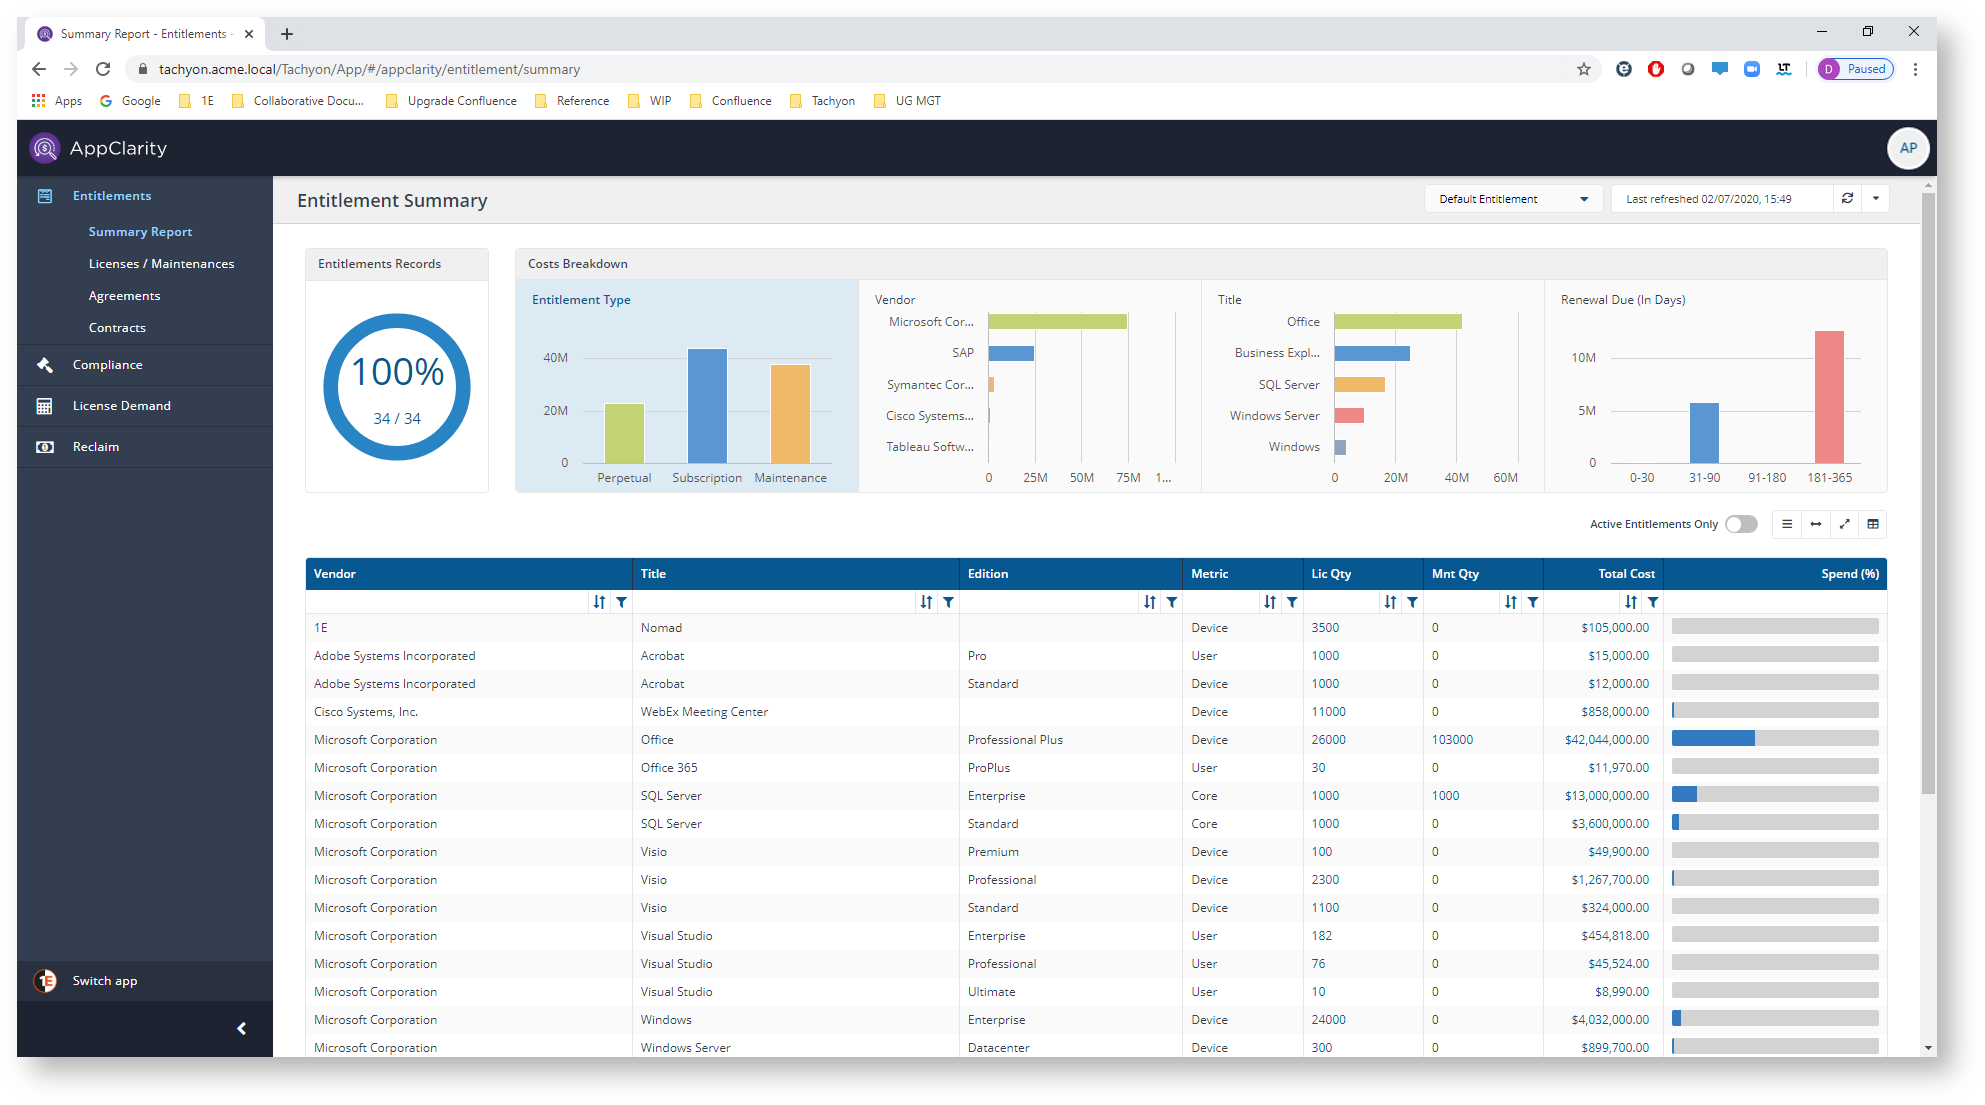This screenshot has height=1105, width=1985.
Task: Open the refresh options dropdown arrow
Action: 1876,199
